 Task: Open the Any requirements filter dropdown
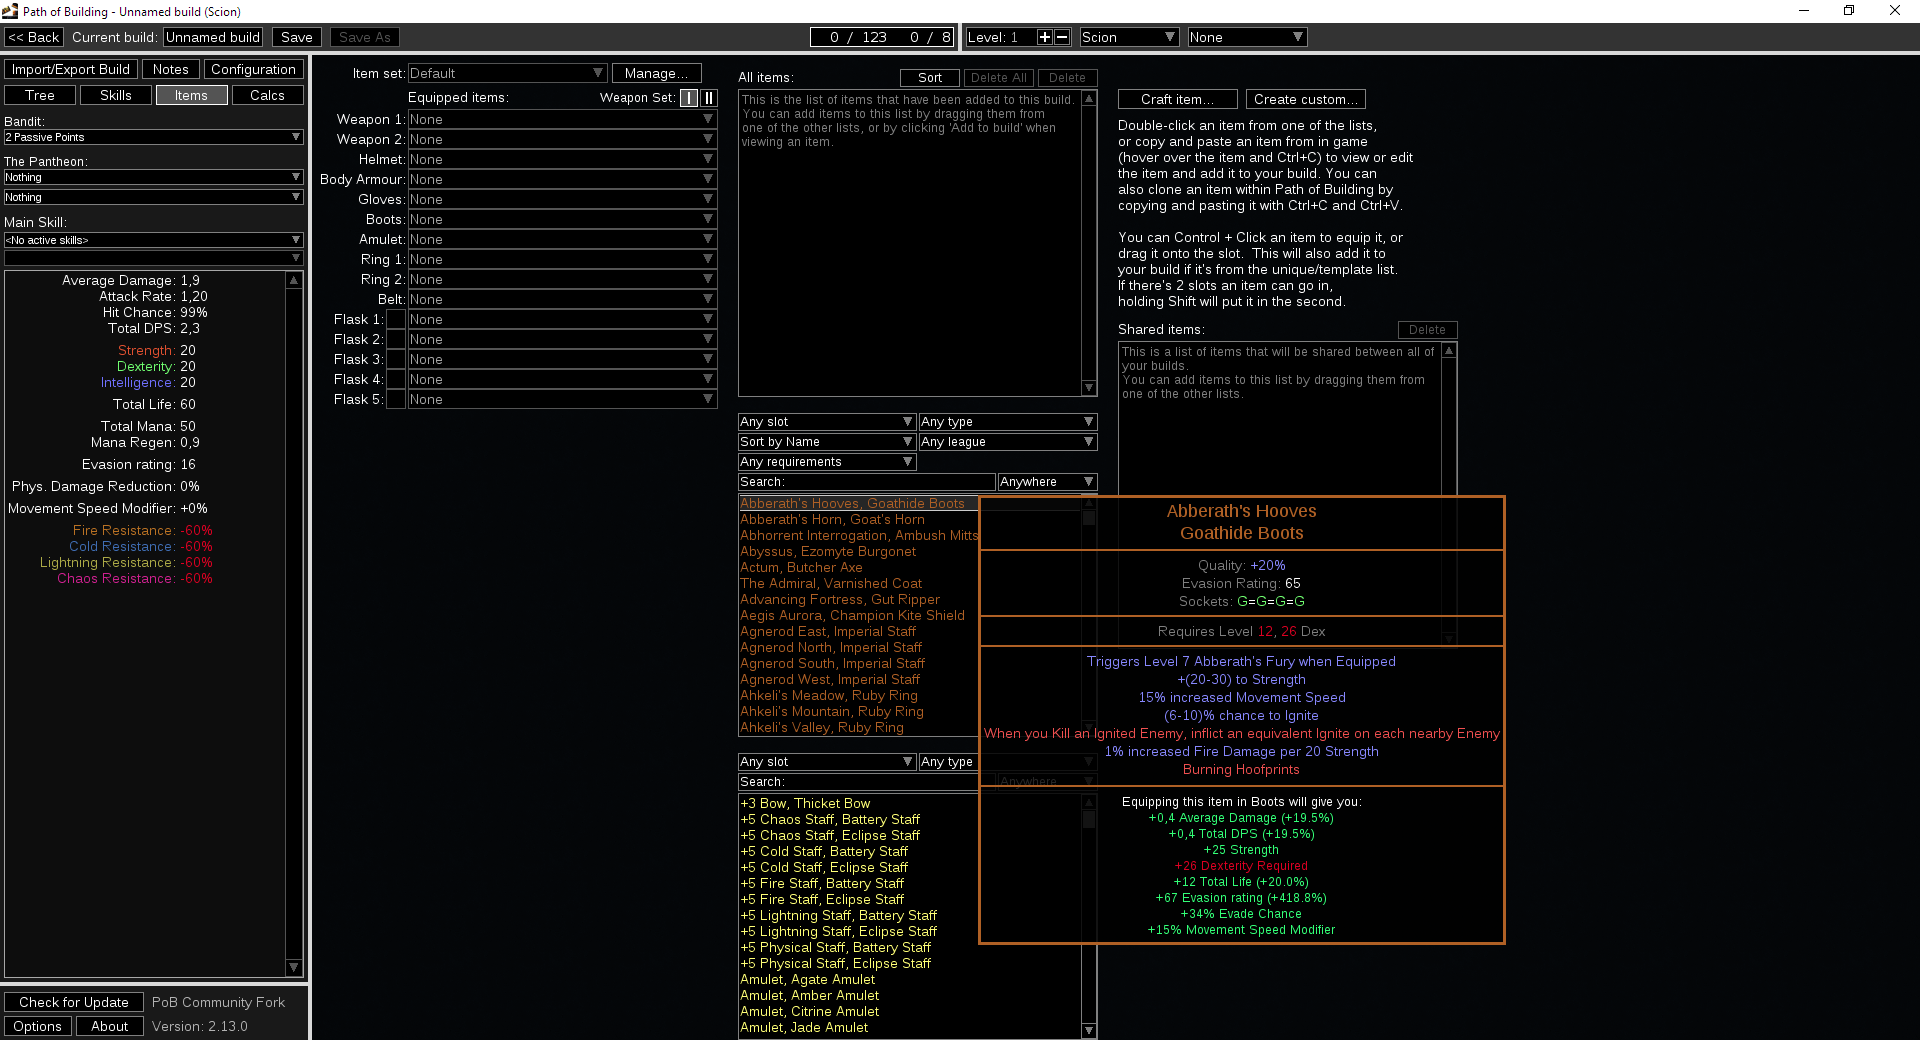pos(827,462)
